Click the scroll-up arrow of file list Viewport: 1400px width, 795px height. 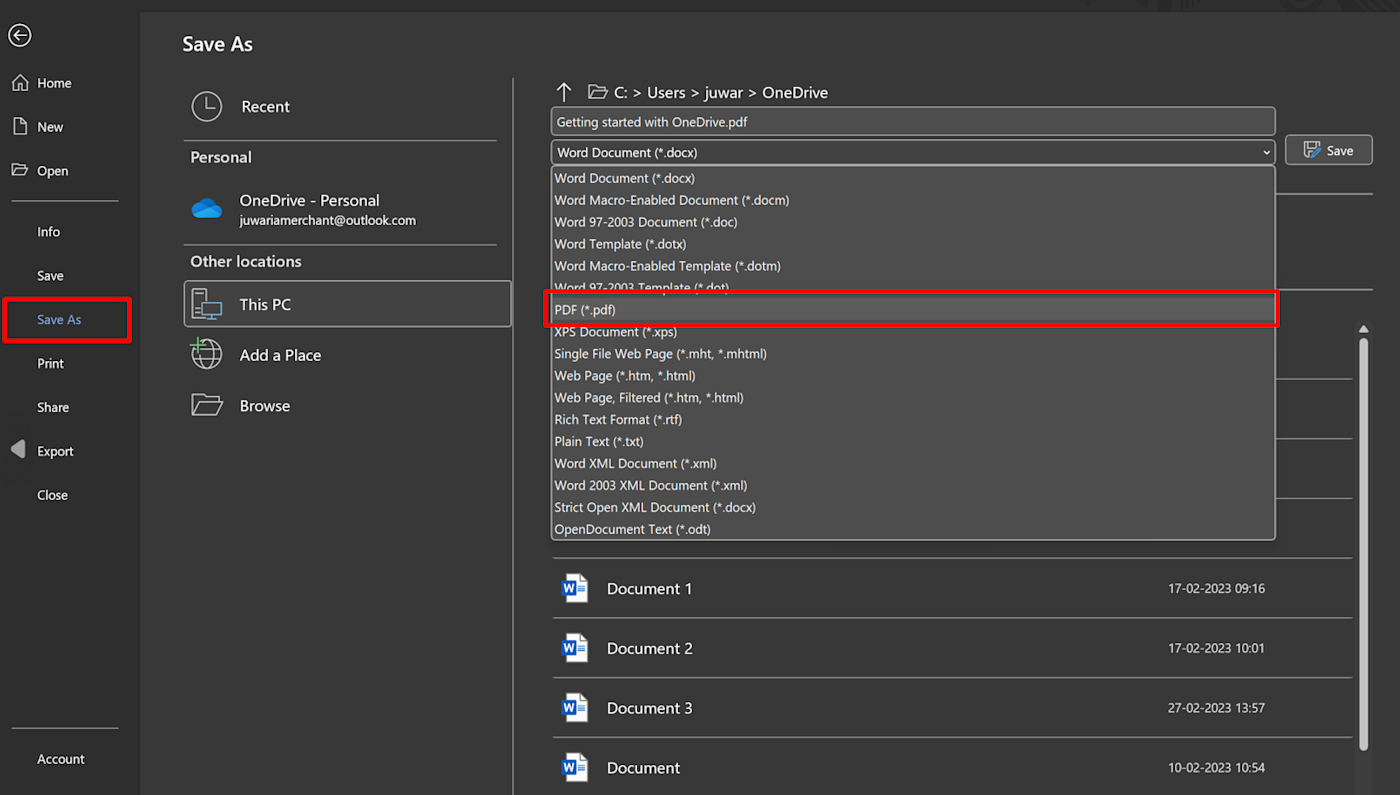[x=1363, y=329]
